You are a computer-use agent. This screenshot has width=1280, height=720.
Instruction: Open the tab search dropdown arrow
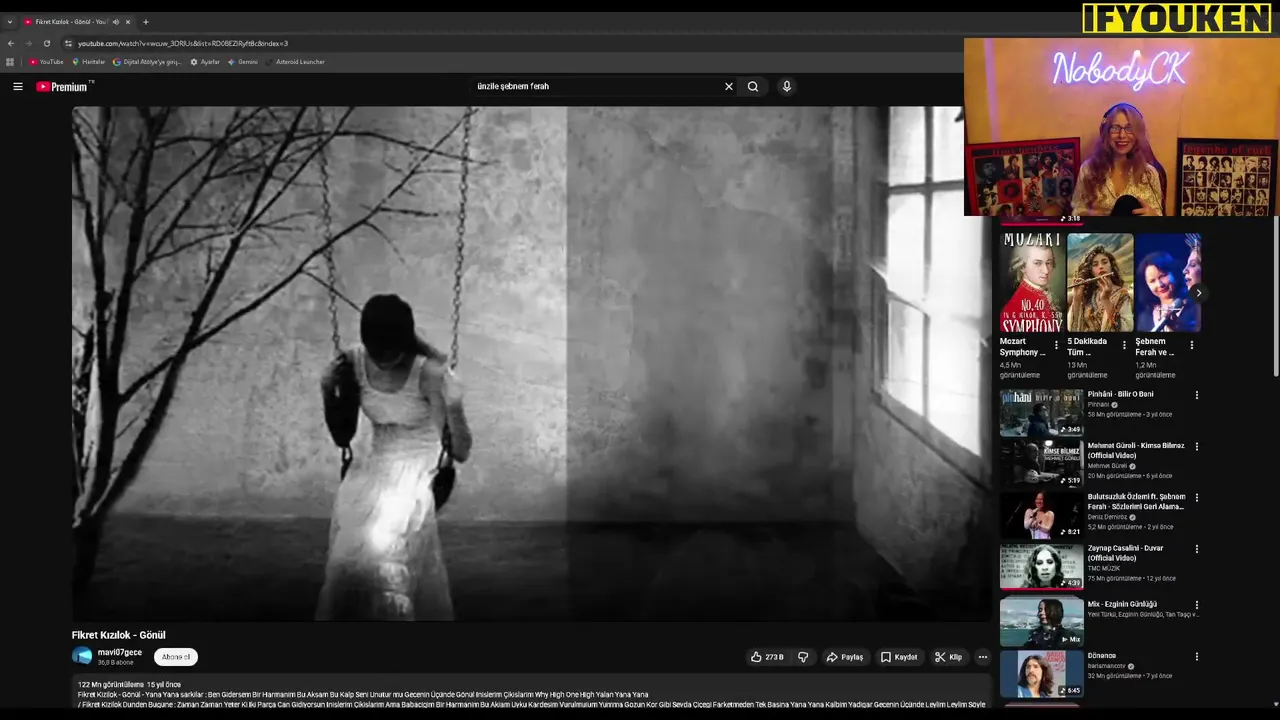tap(10, 21)
